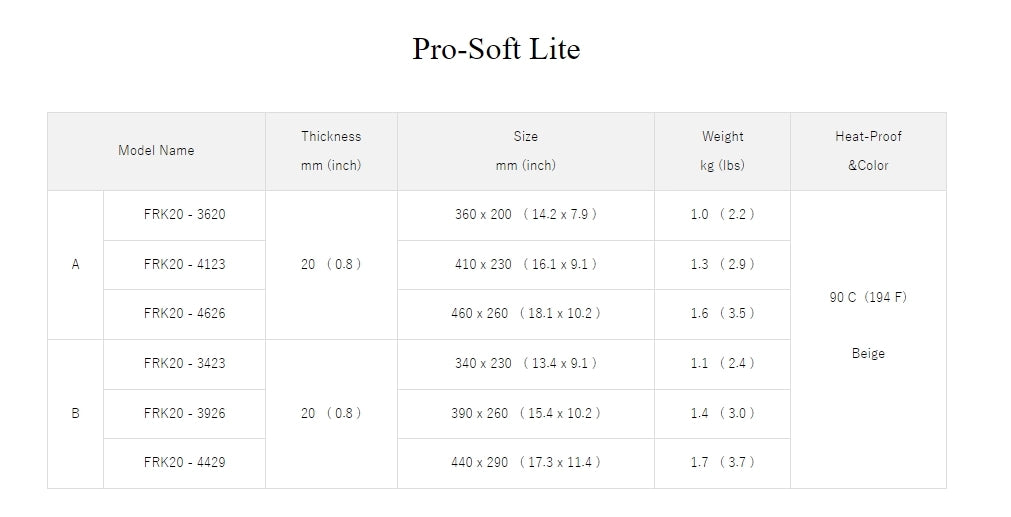Click the Heat-Proof & Color header

click(868, 151)
